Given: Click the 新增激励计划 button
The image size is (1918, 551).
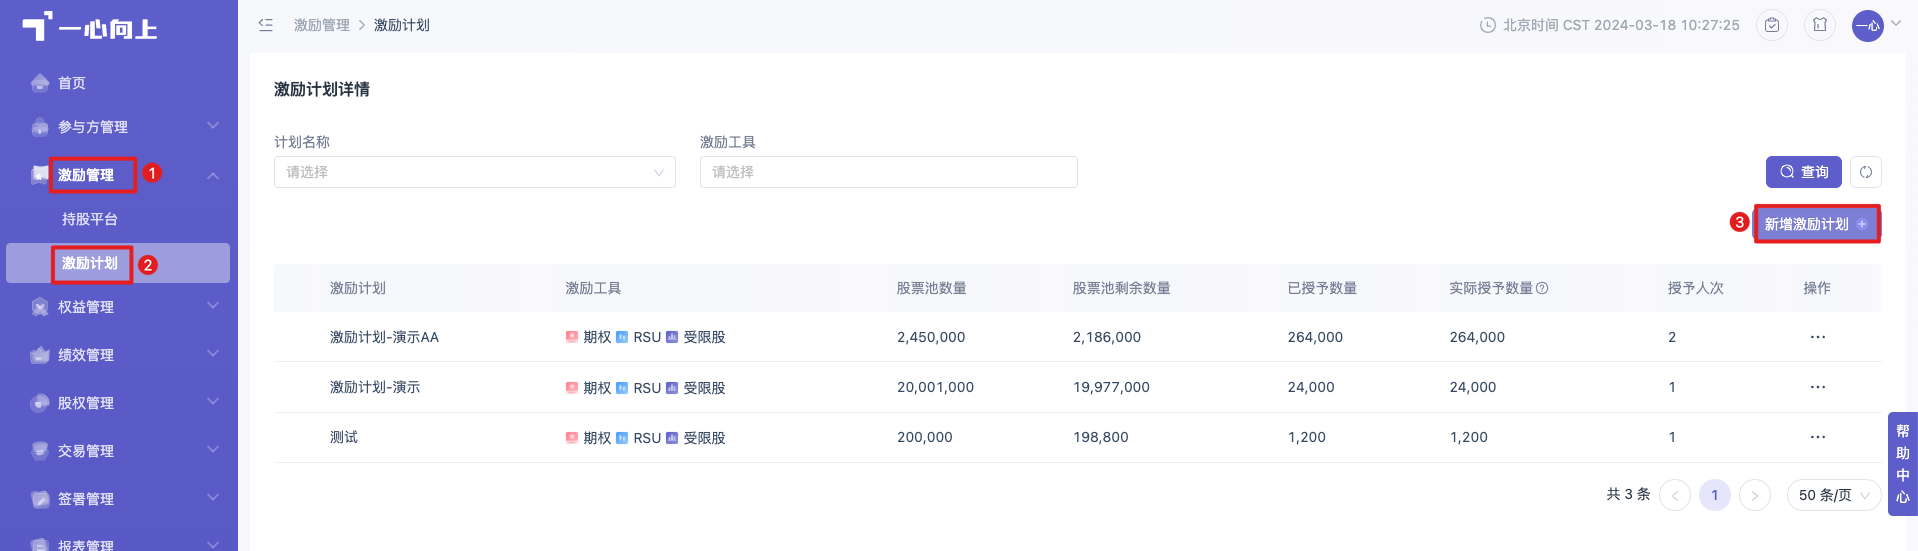Looking at the screenshot, I should (x=1817, y=224).
